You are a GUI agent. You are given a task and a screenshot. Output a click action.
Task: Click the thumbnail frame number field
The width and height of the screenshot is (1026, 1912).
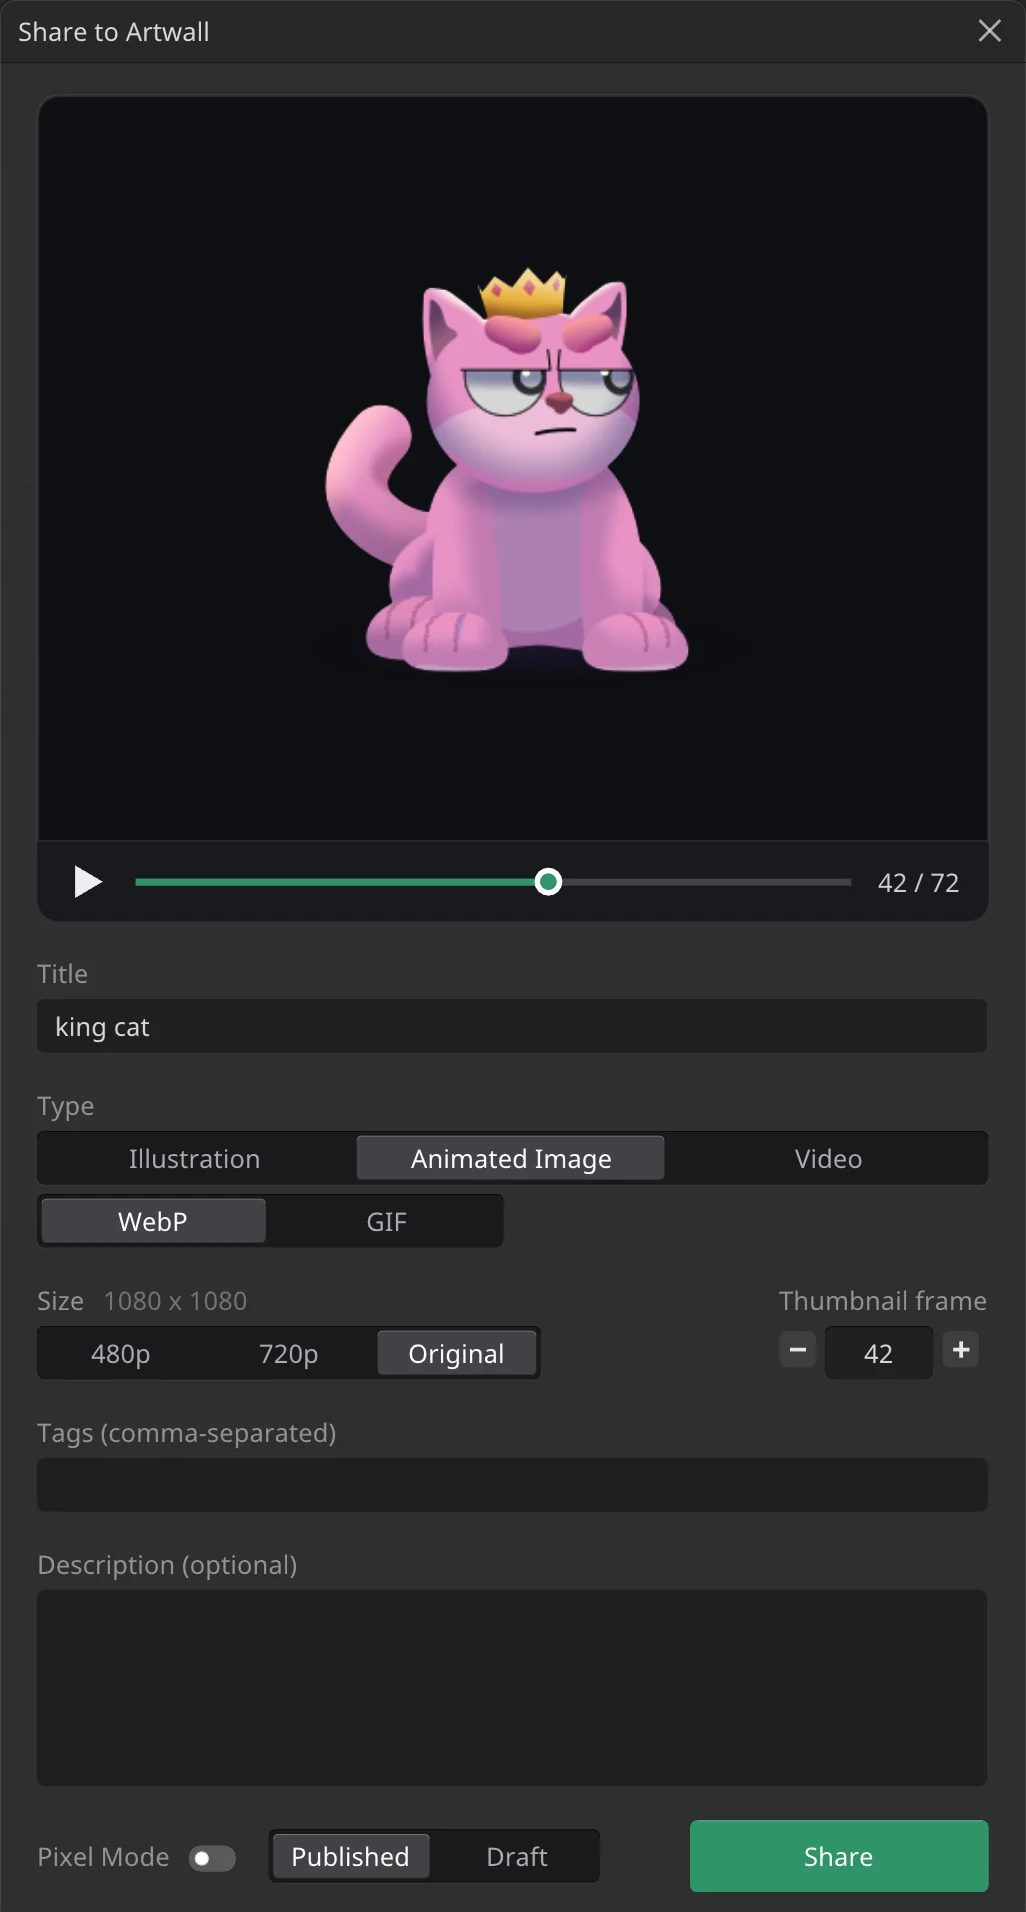[x=878, y=1353]
